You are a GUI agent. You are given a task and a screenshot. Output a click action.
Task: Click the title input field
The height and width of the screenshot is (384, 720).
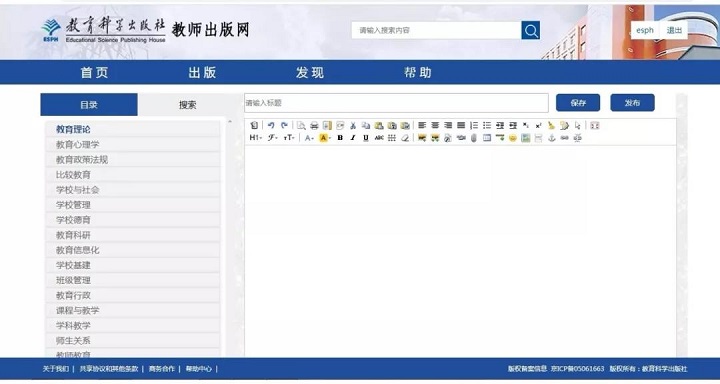(396, 103)
